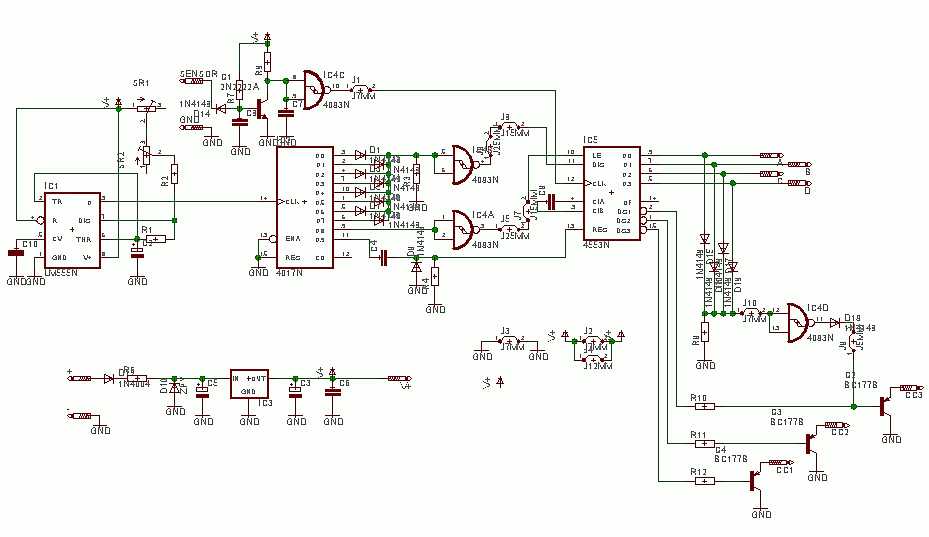The image size is (929, 537).
Task: Click resistor R2 beside SR2
Action: click(x=174, y=176)
